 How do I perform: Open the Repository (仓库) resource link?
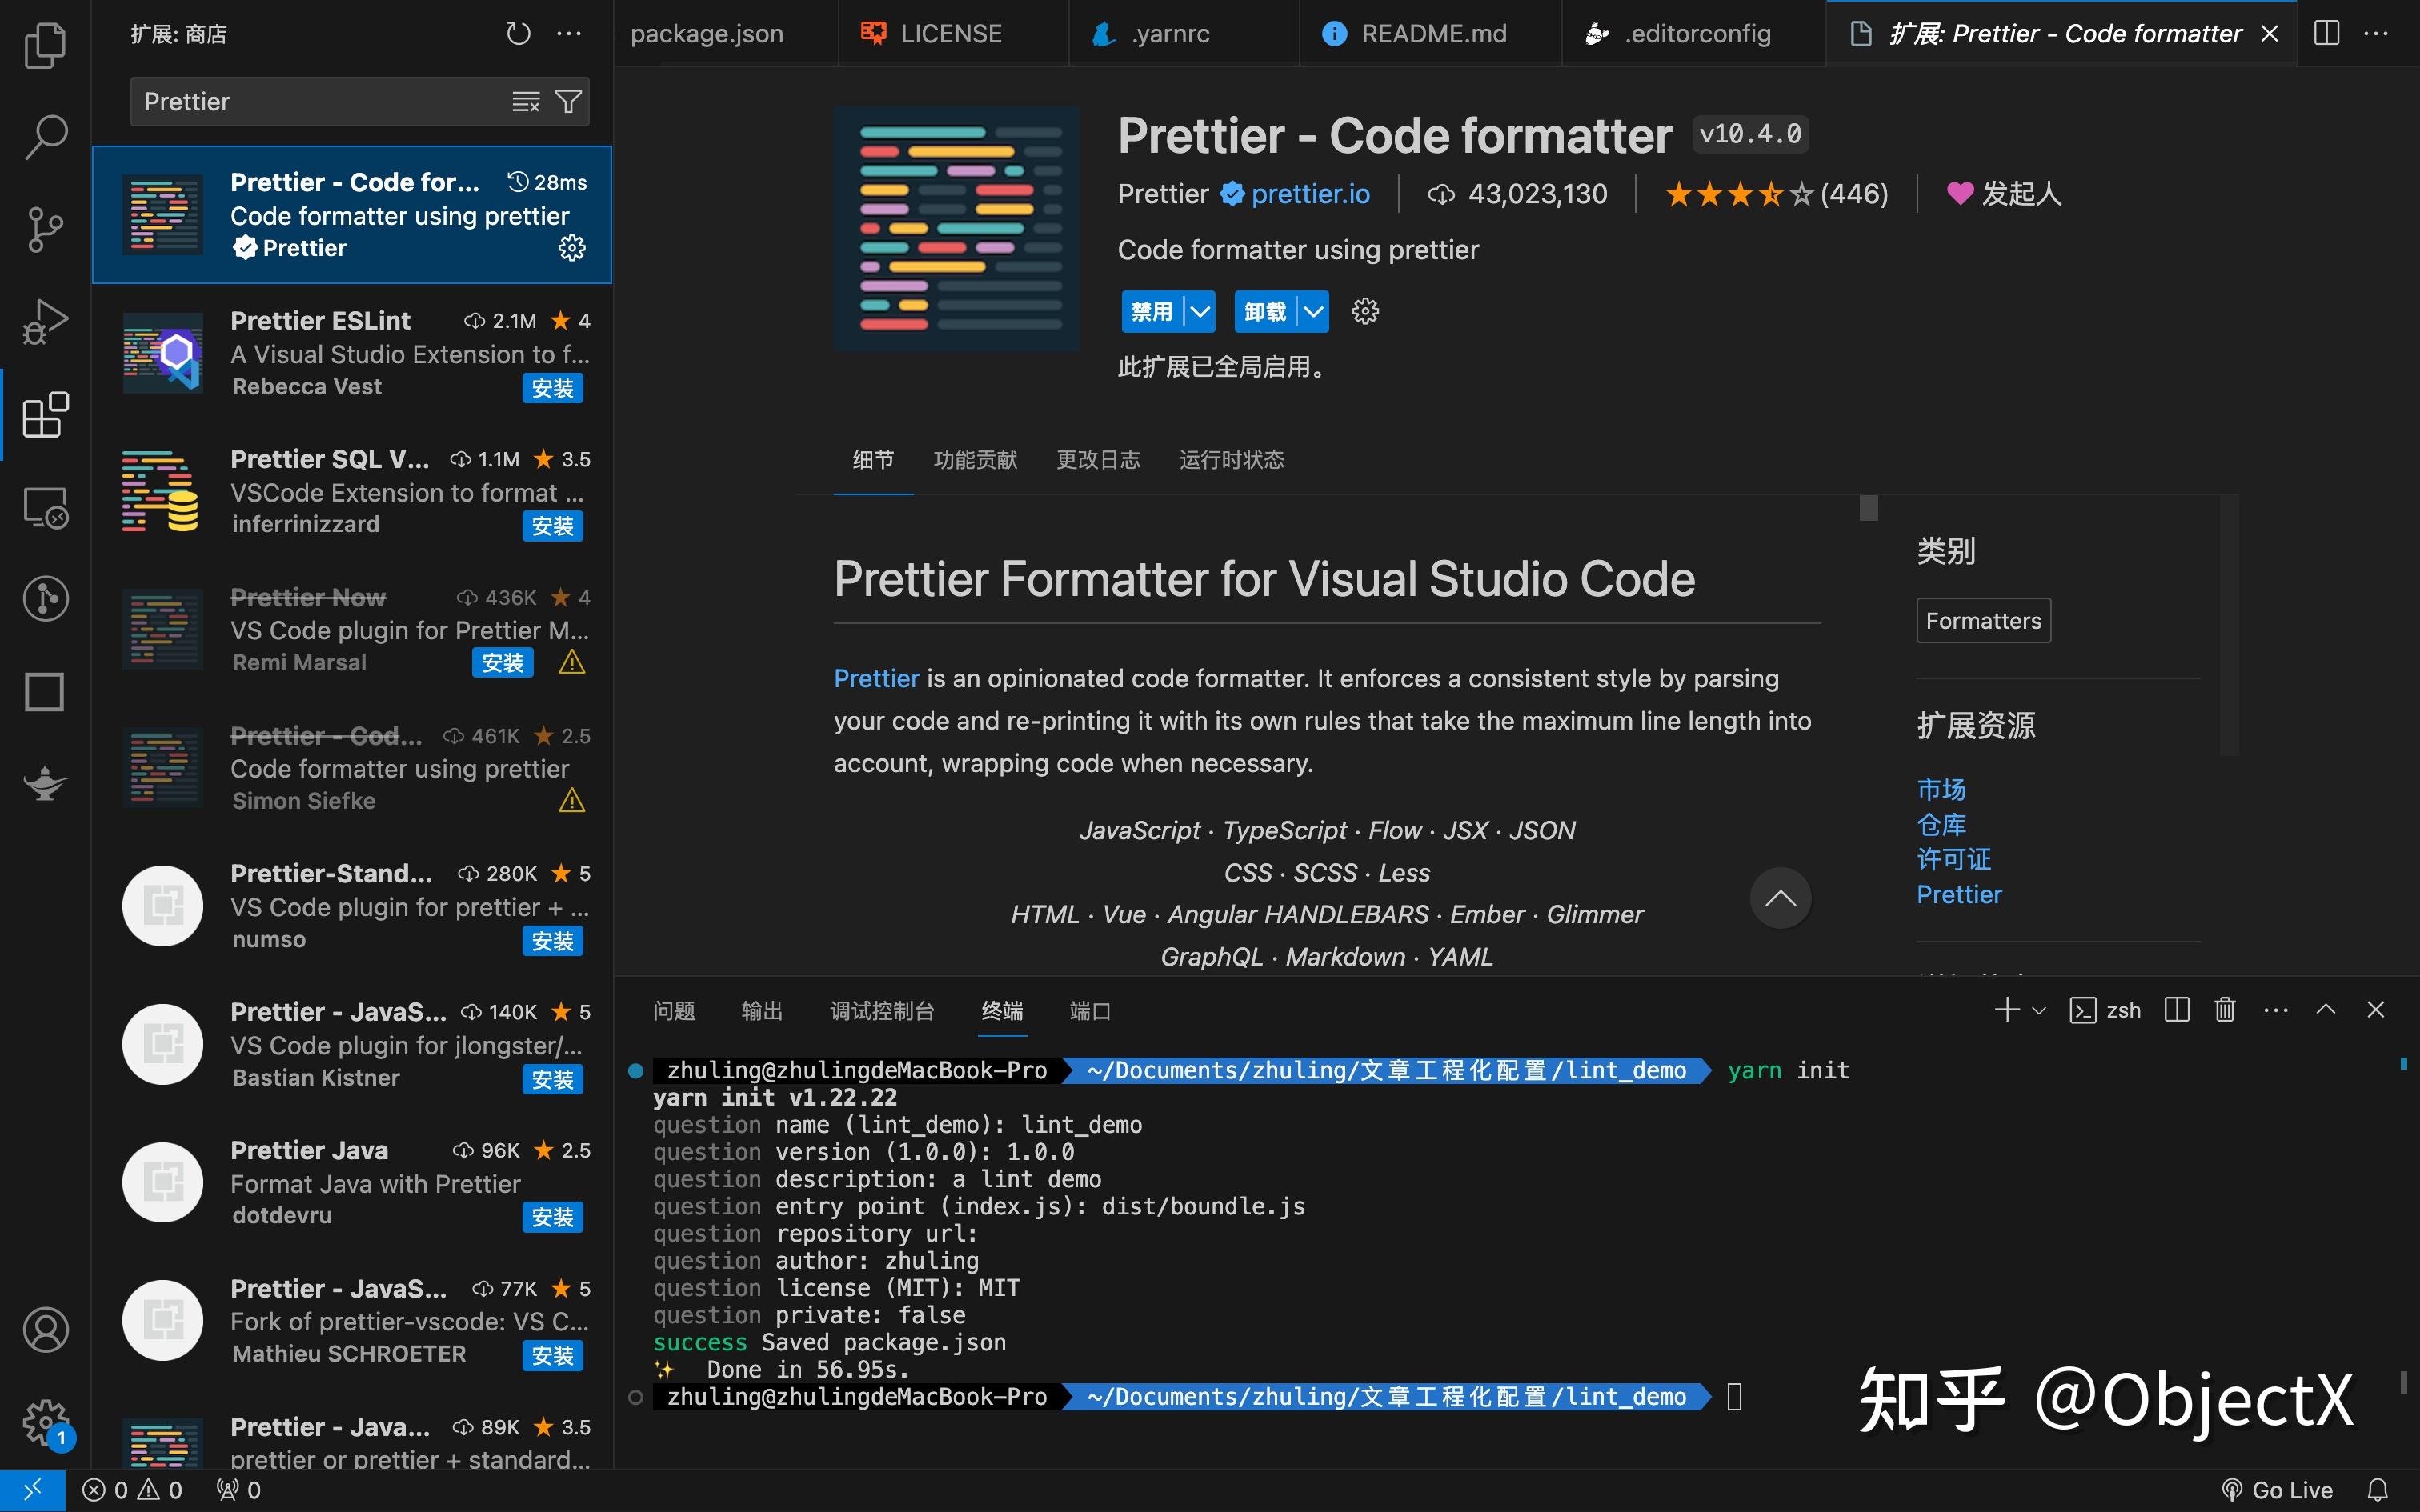(x=1941, y=825)
